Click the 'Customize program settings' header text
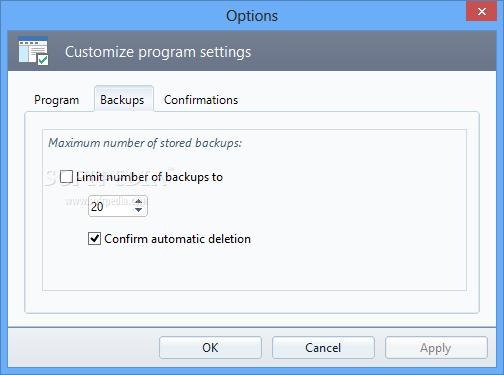This screenshot has height=375, width=504. [158, 52]
